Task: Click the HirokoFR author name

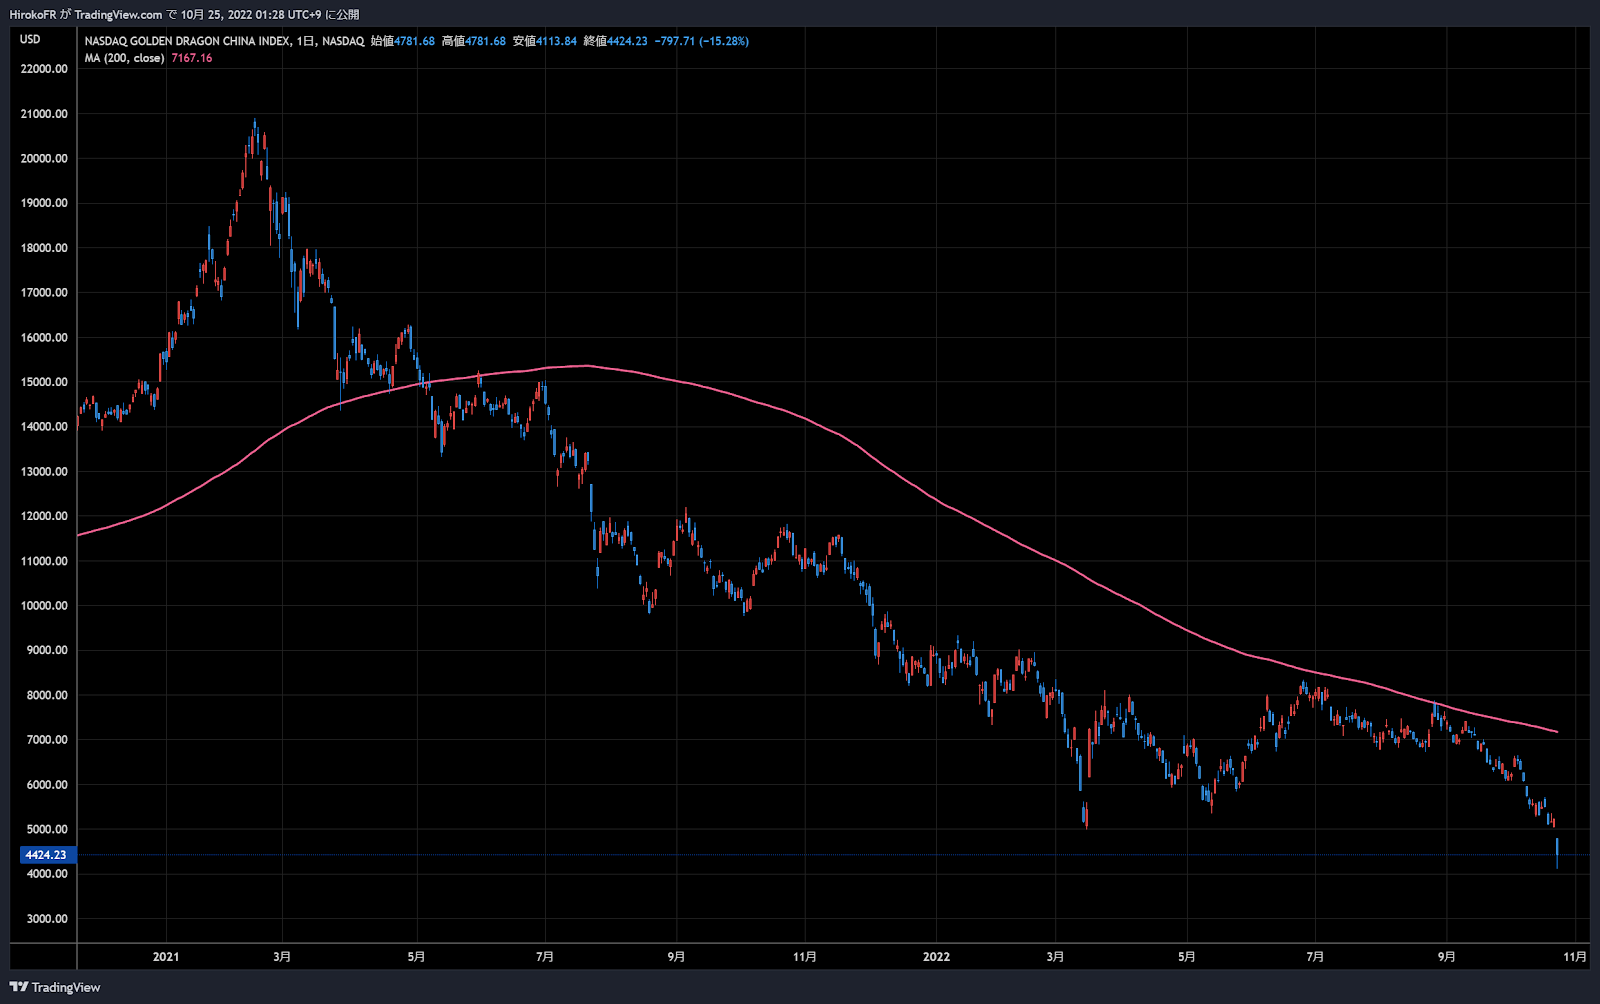Action: 32,15
